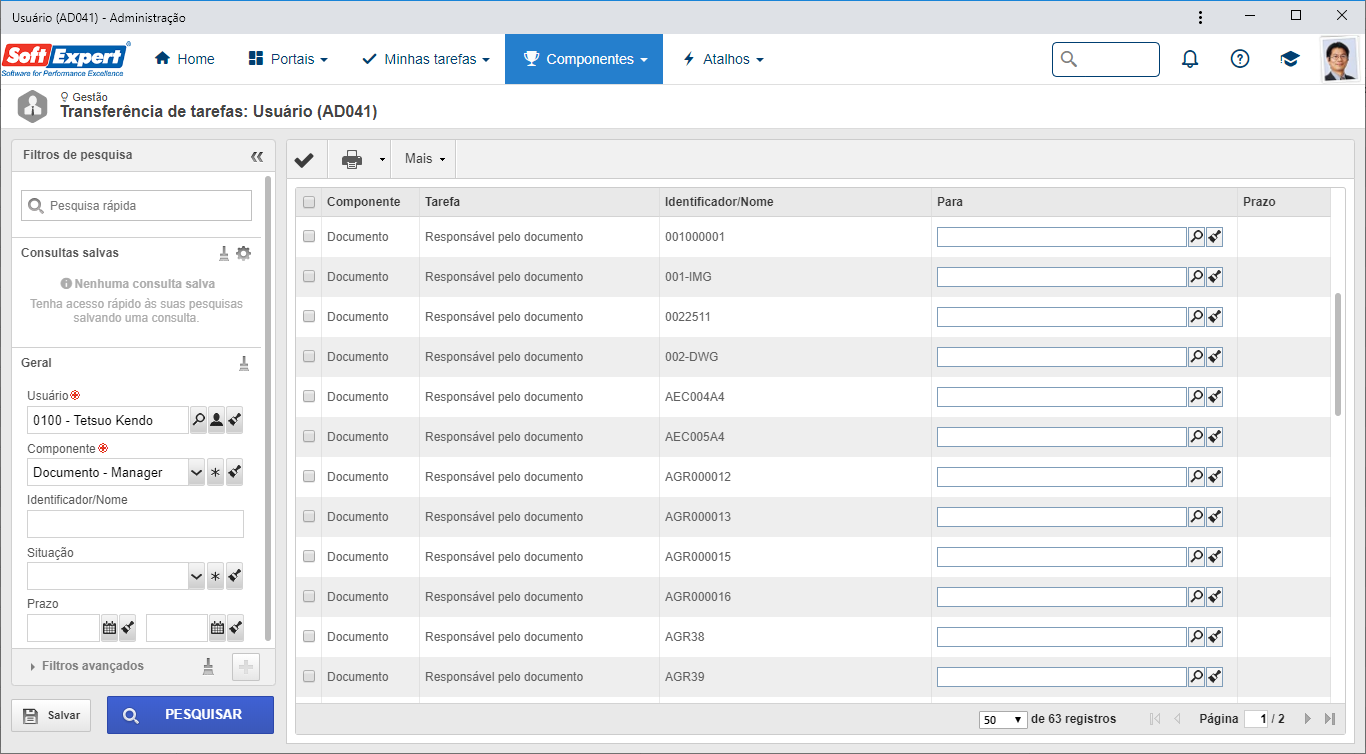Viewport: 1366px width, 754px height.
Task: Click the Pesquisa rápida search field
Action: (x=136, y=205)
